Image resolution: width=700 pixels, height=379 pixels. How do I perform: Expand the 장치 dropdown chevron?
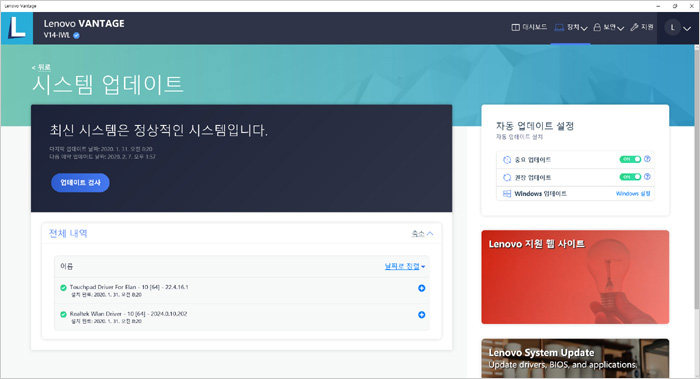click(x=584, y=28)
